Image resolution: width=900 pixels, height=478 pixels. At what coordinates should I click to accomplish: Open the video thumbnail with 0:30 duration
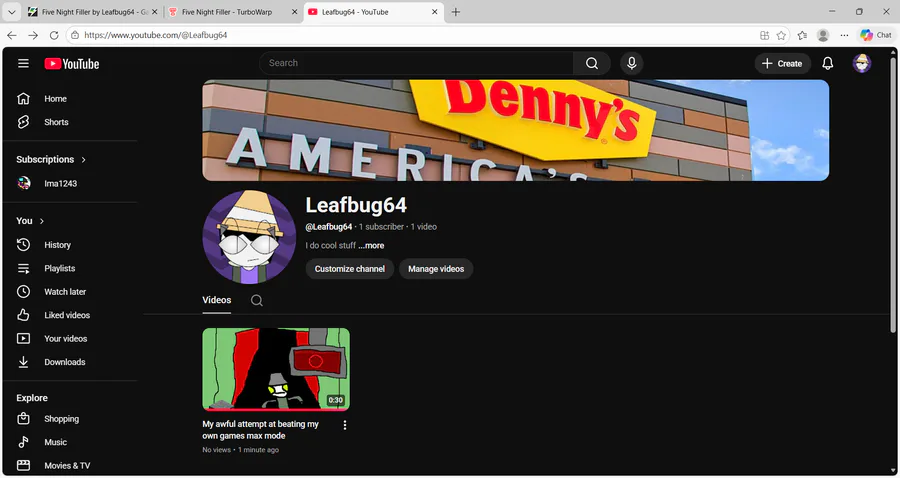tap(276, 369)
